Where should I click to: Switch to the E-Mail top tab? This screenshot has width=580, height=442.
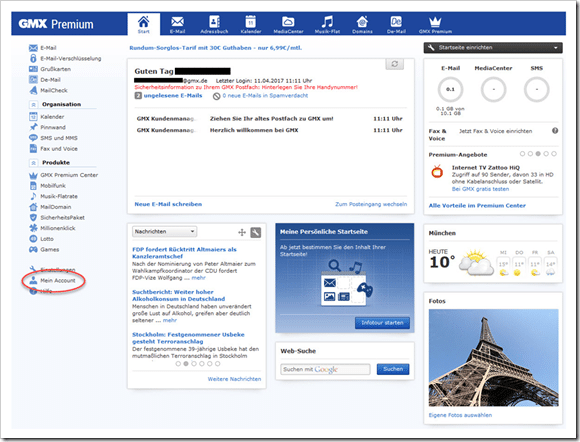177,25
